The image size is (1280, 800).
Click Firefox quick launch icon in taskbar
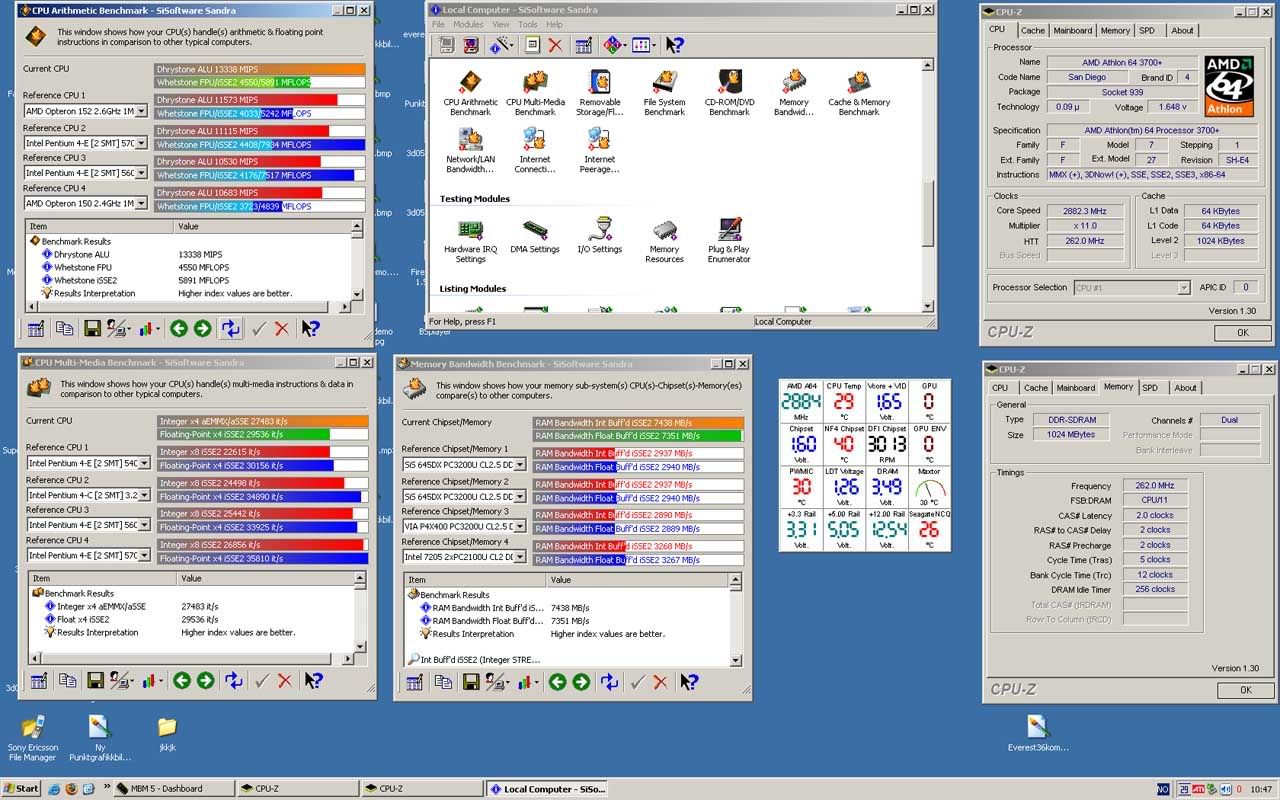point(71,788)
